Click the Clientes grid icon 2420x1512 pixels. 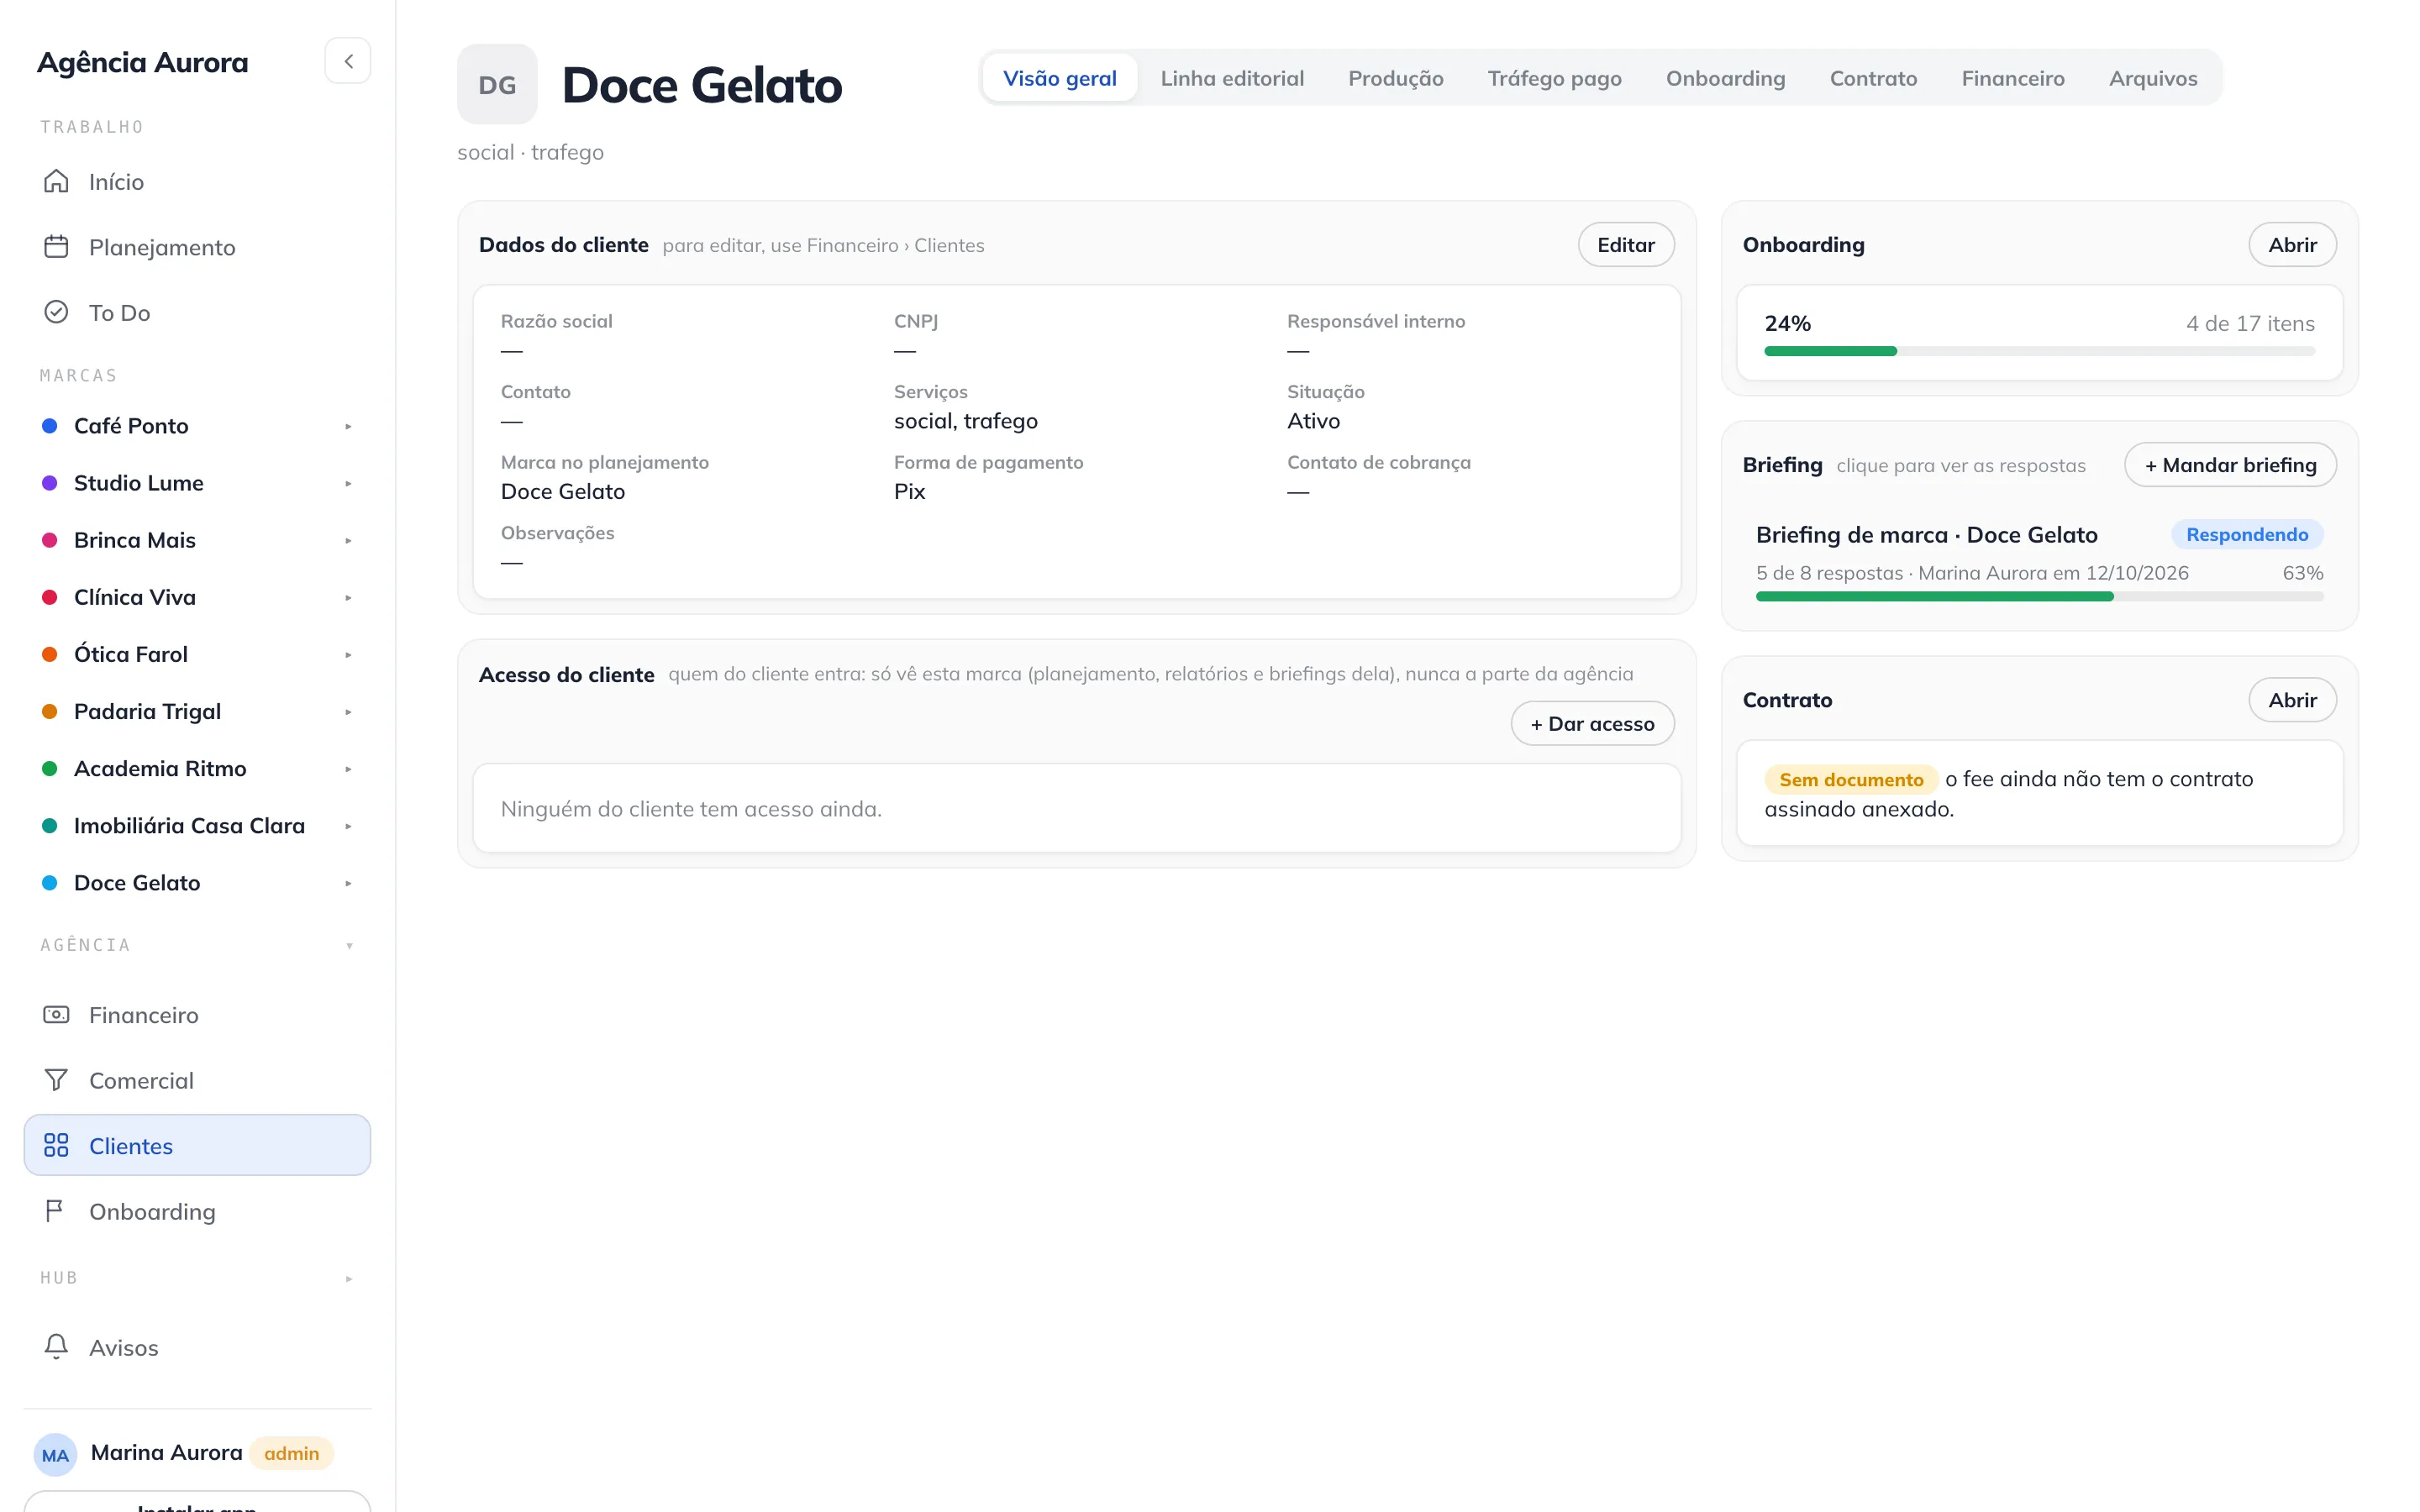click(56, 1146)
